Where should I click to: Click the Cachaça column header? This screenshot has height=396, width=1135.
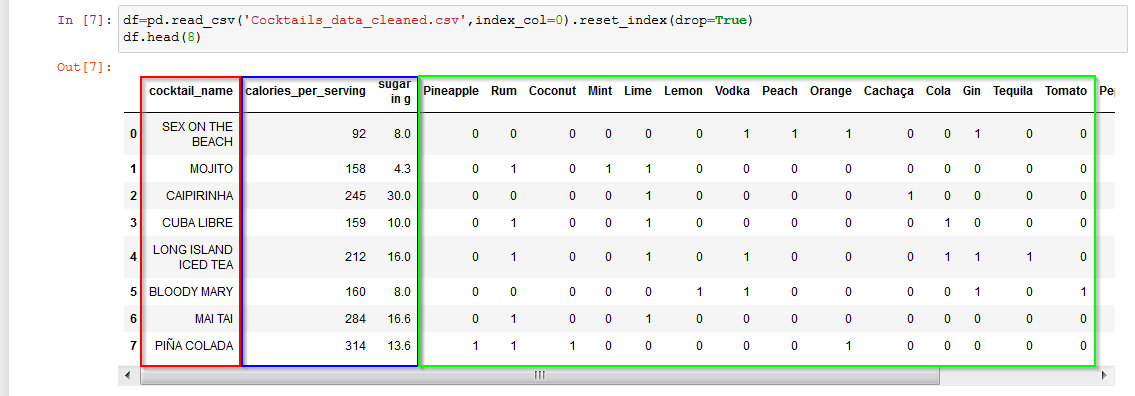(889, 91)
